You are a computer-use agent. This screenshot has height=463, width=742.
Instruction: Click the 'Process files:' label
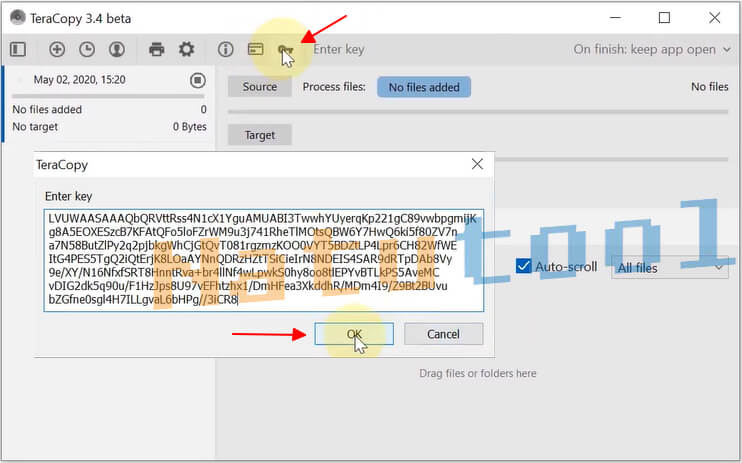pos(334,87)
